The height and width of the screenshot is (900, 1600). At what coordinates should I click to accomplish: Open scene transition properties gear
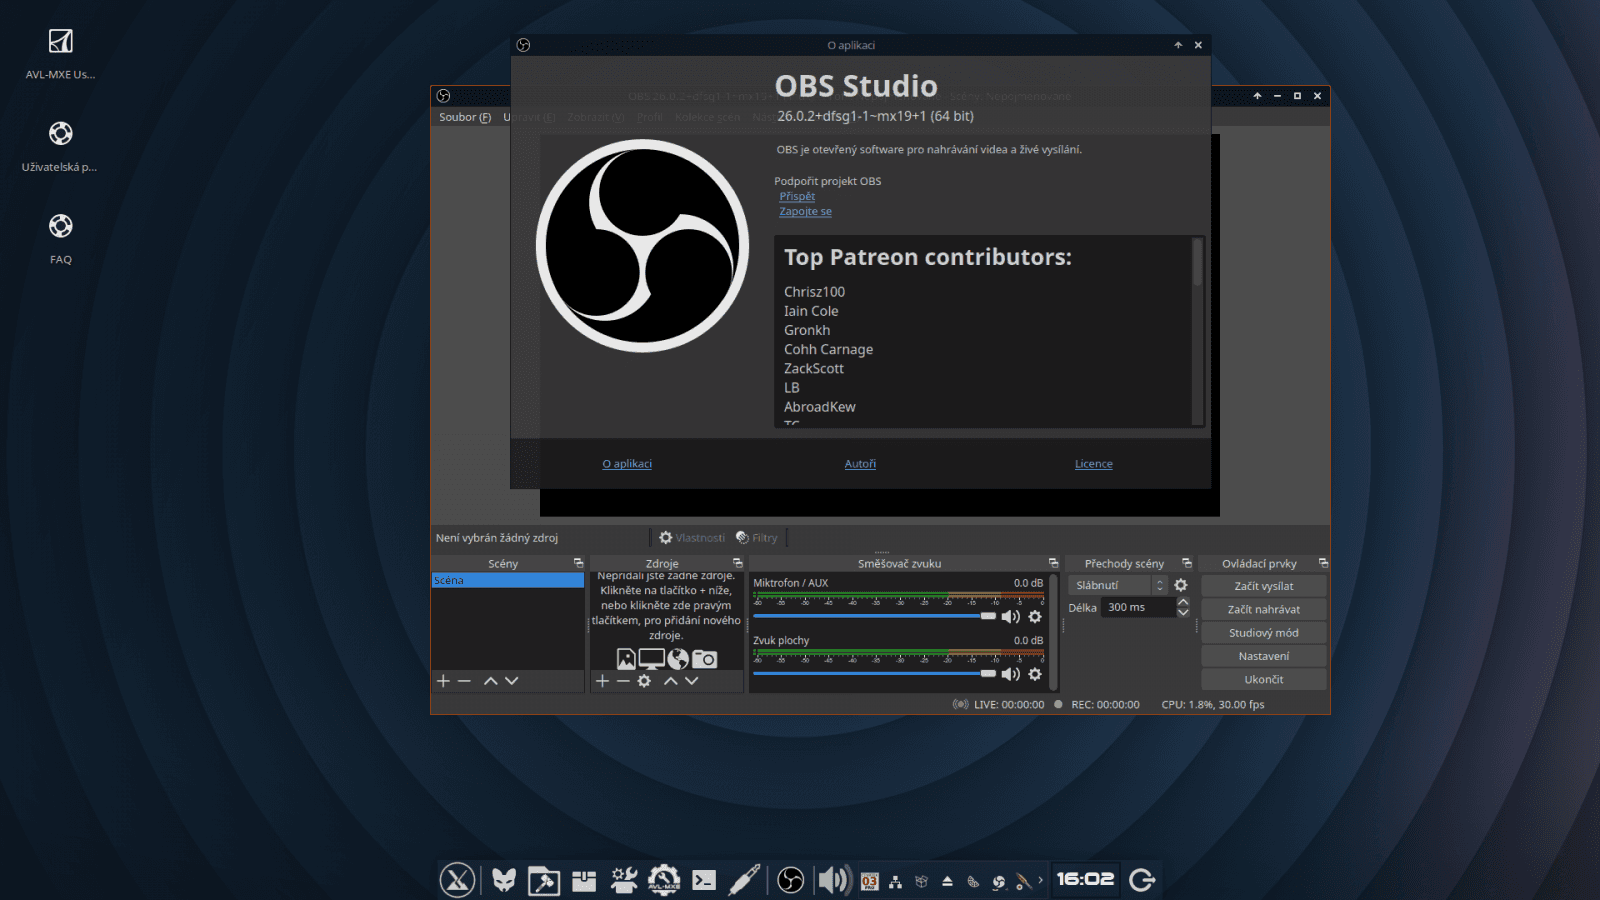1181,585
